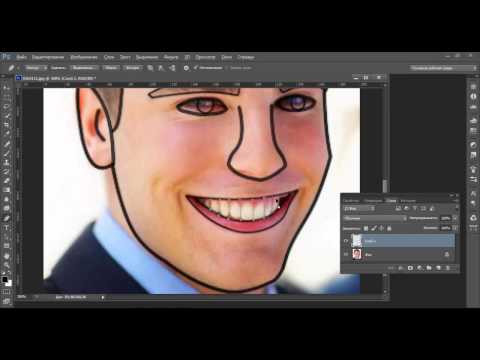Select the Zoom tool

(6, 265)
